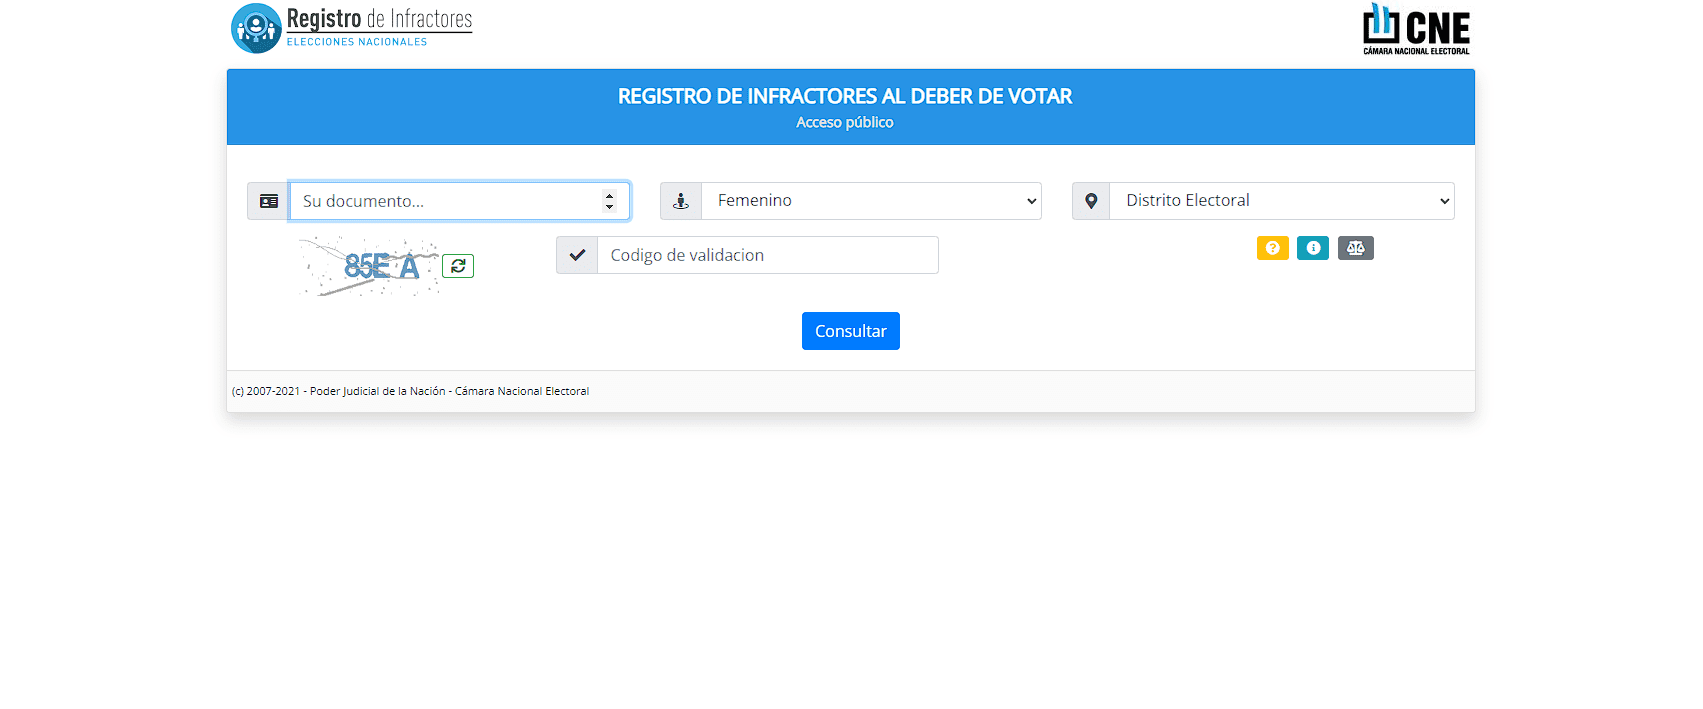Open info via teal information button
Image resolution: width=1703 pixels, height=709 pixels.
click(1313, 248)
